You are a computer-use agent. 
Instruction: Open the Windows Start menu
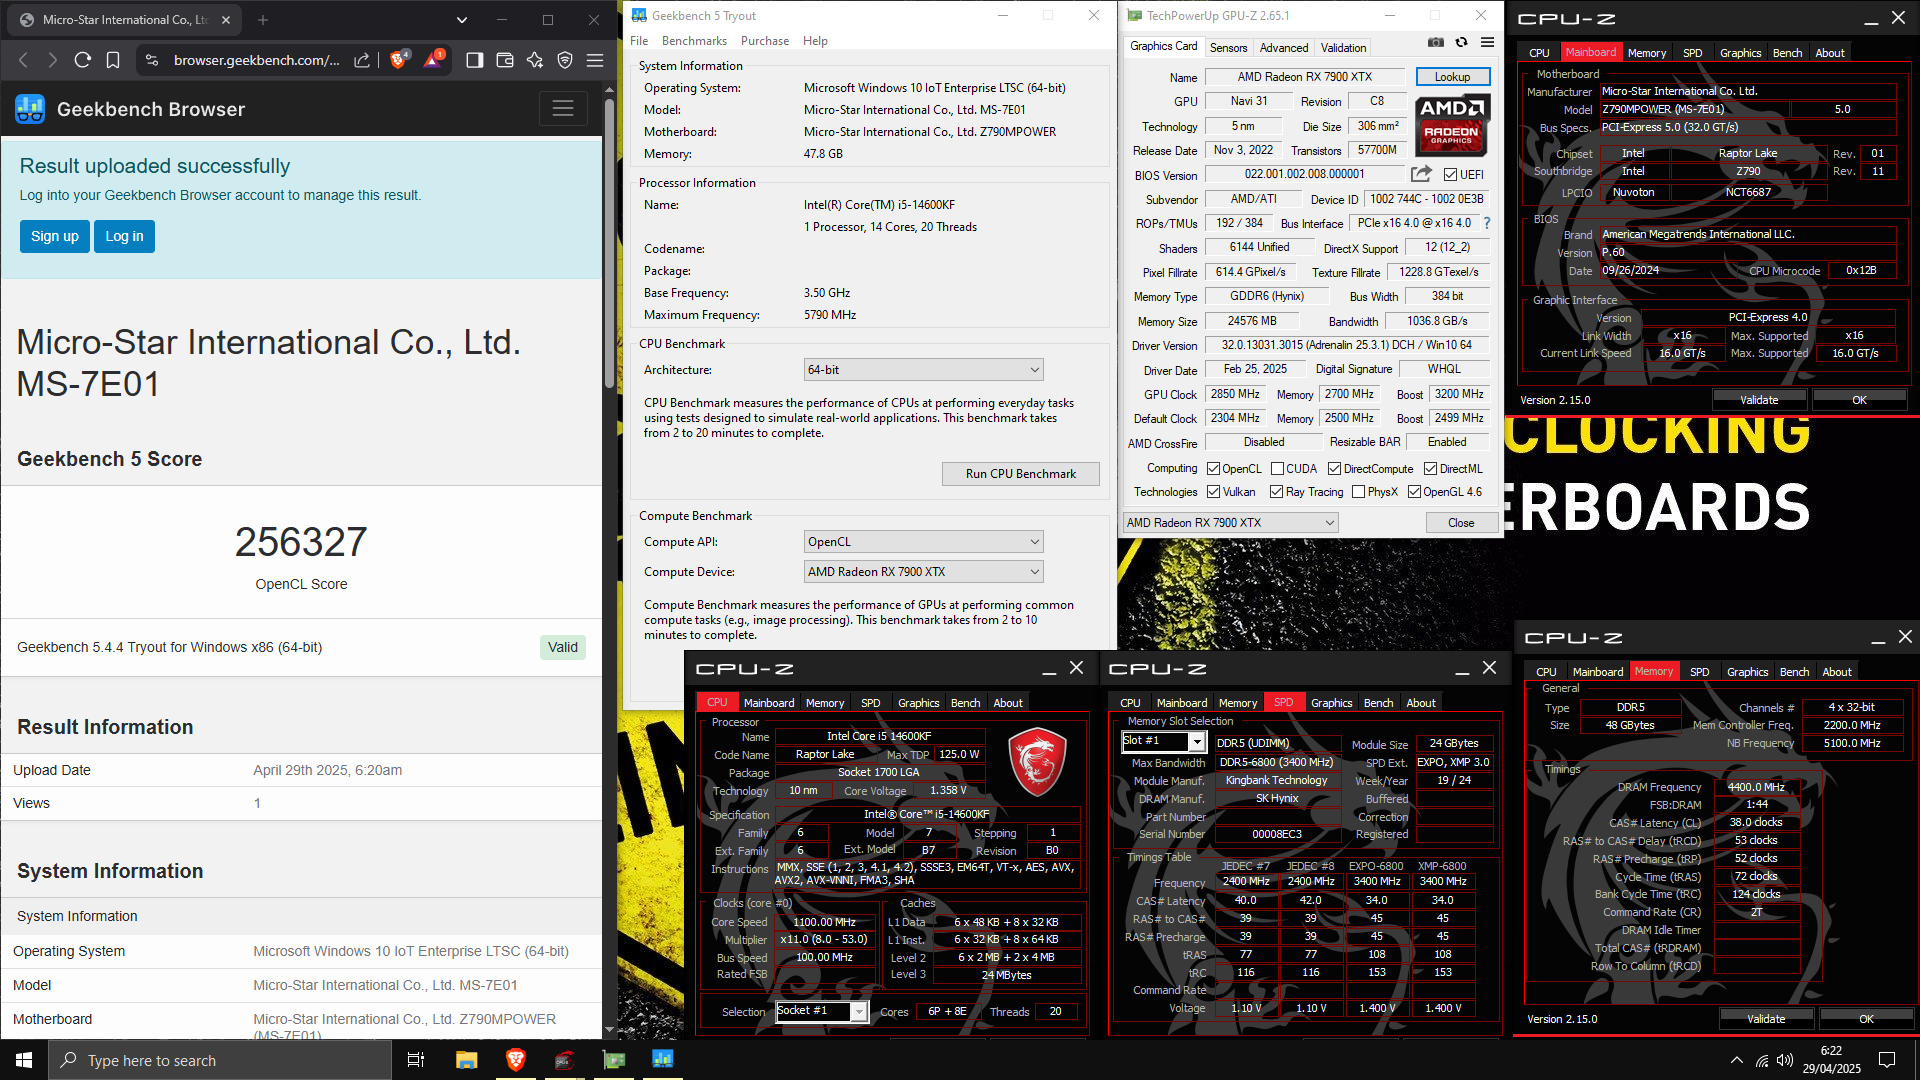click(24, 1060)
